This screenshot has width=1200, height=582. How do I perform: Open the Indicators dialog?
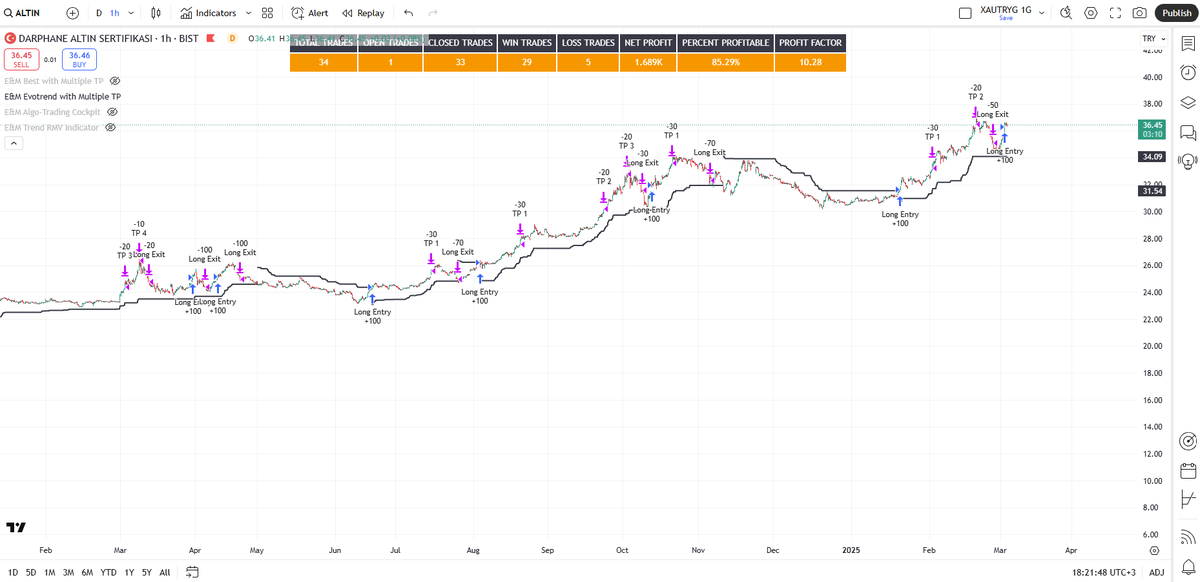[x=208, y=13]
